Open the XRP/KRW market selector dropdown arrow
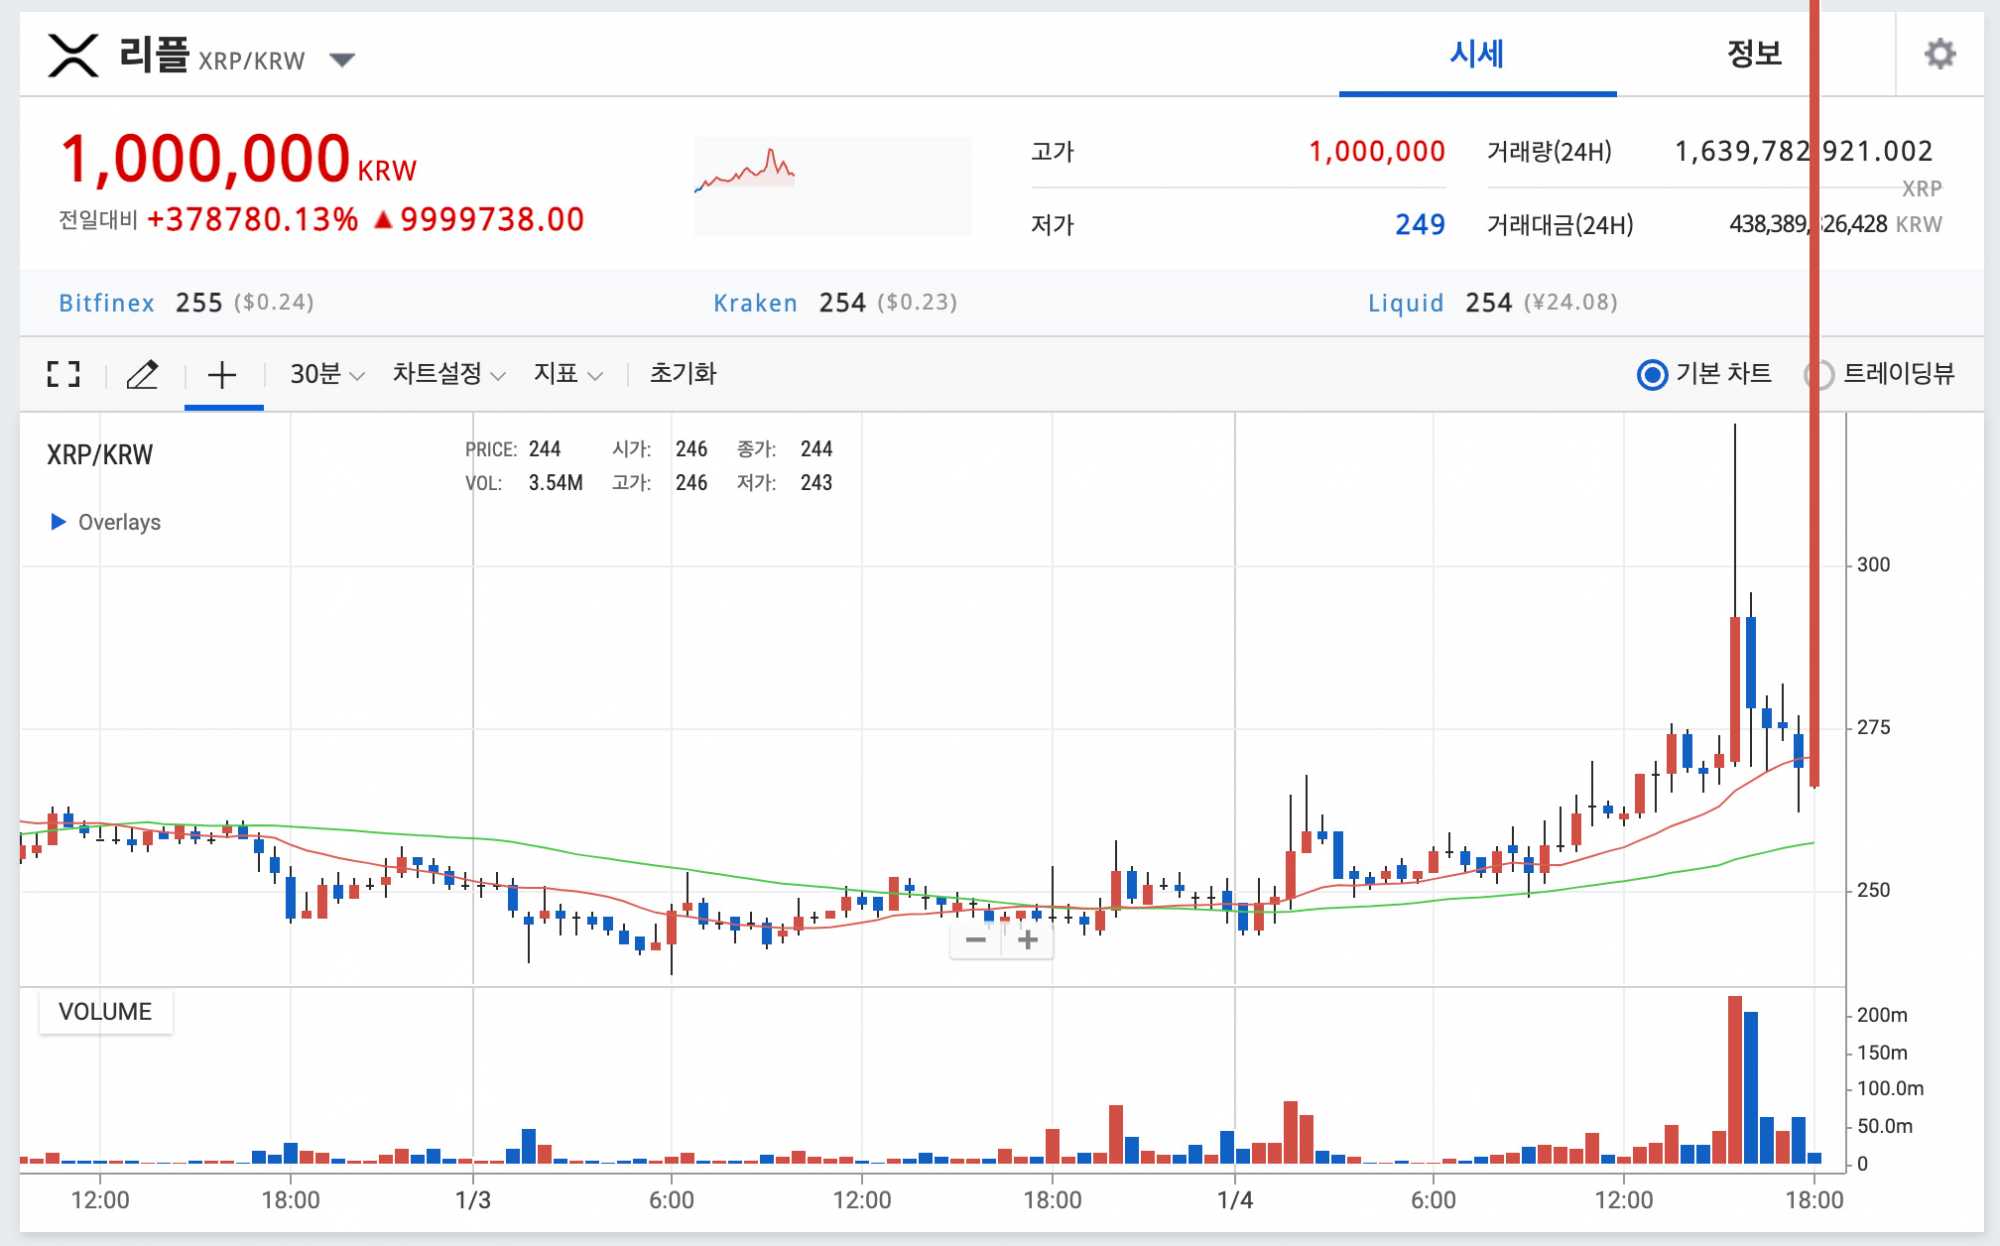Image resolution: width=2000 pixels, height=1246 pixels. pos(343,60)
